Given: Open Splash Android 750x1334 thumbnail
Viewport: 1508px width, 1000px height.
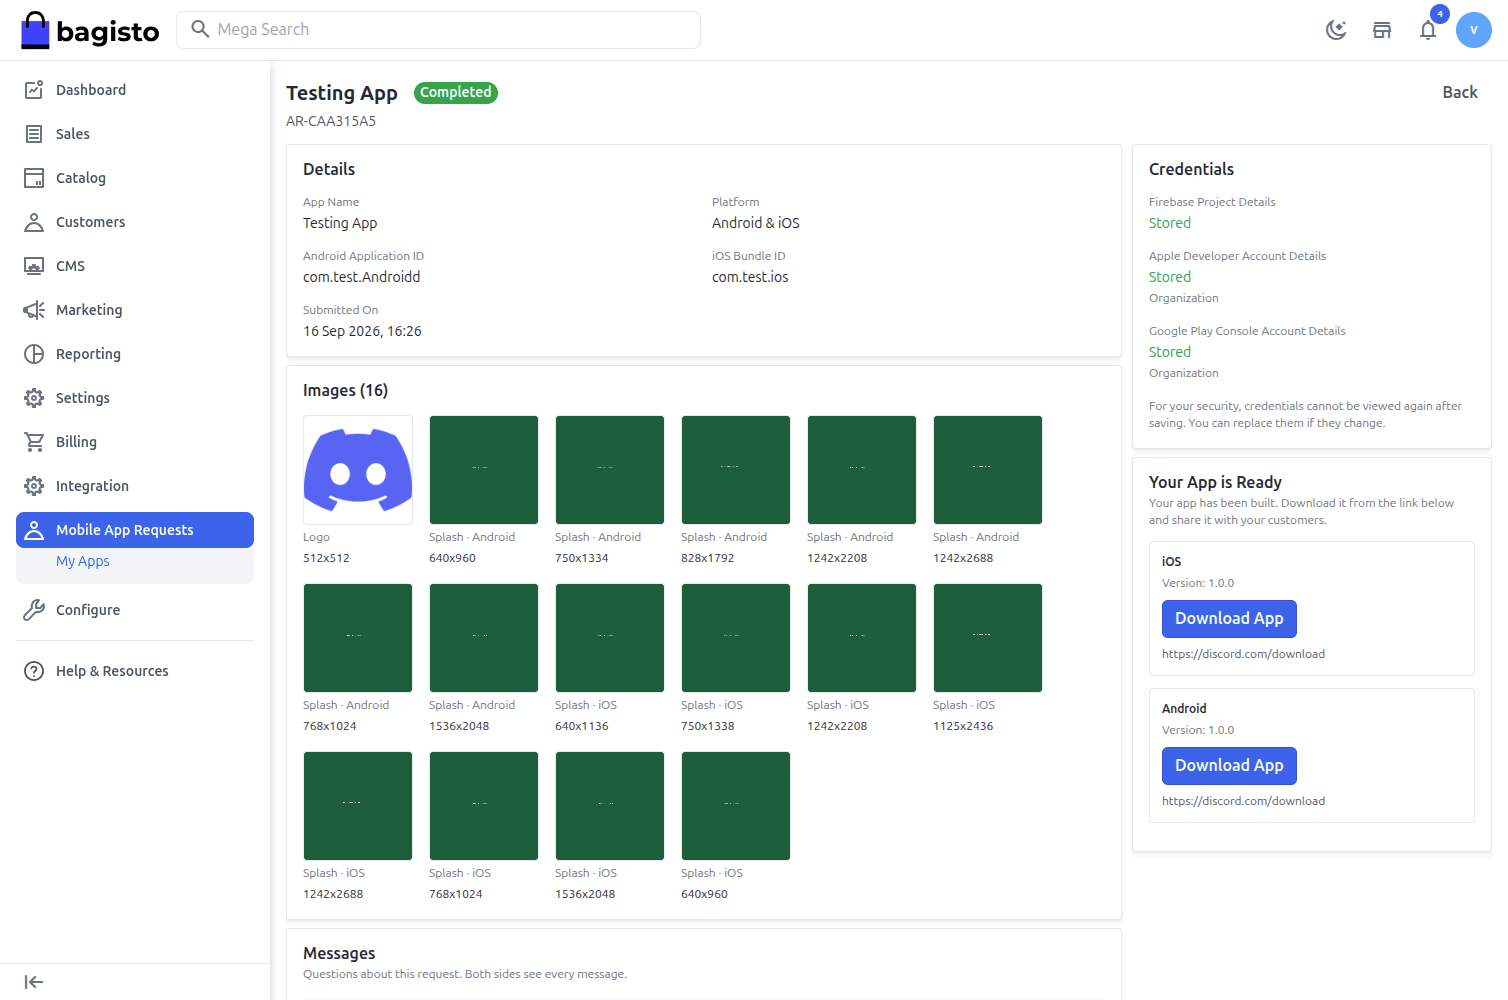Looking at the screenshot, I should (610, 470).
